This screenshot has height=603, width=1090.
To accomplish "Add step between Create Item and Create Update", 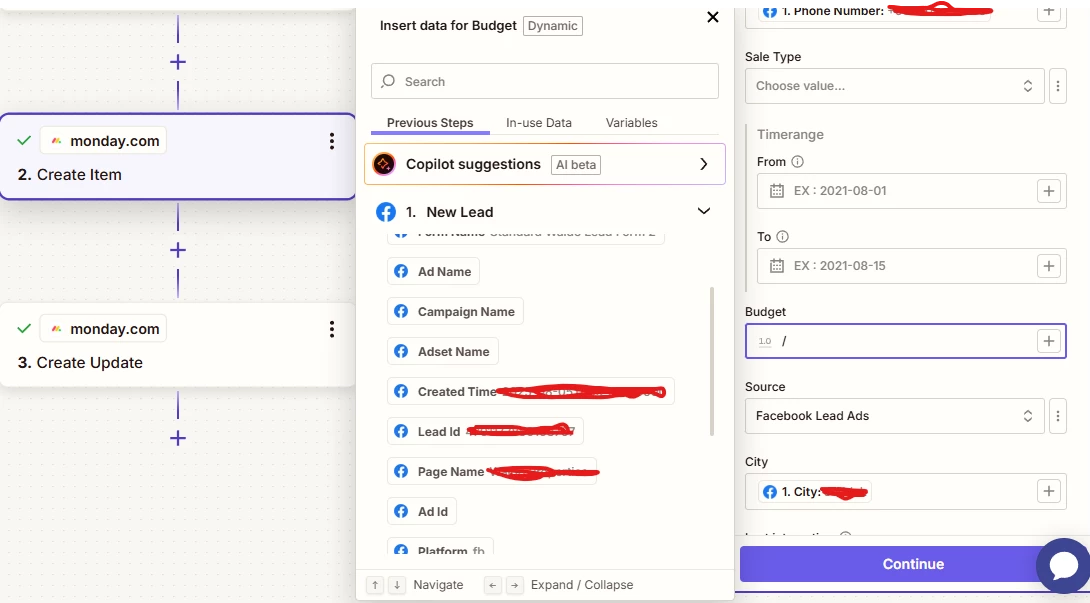I will pyautogui.click(x=178, y=250).
